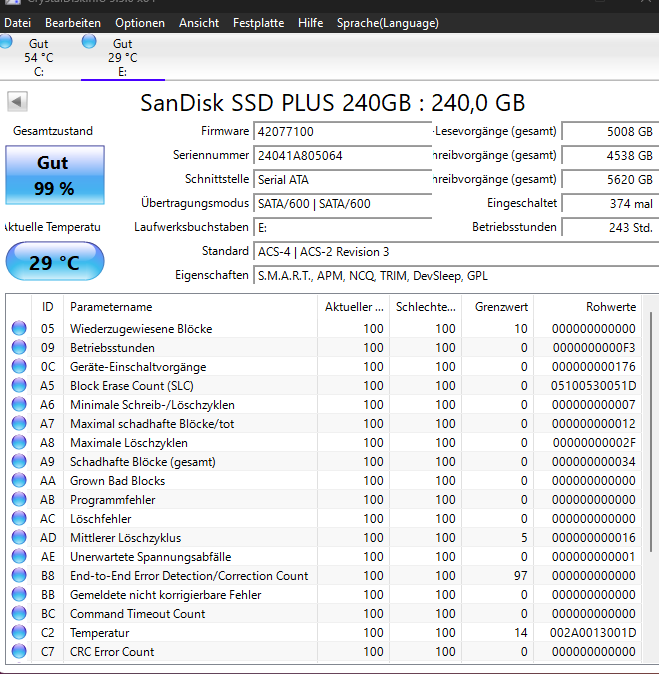This screenshot has height=674, width=659.
Task: Click status orb for Gemeldete nicht korrigierbare Fehler
Action: click(19, 594)
